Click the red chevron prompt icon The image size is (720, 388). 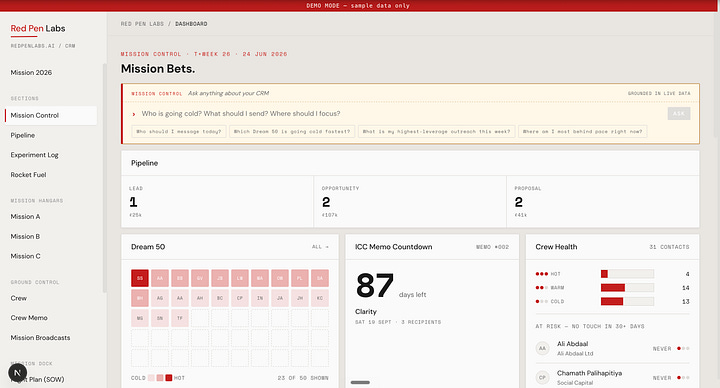click(134, 114)
